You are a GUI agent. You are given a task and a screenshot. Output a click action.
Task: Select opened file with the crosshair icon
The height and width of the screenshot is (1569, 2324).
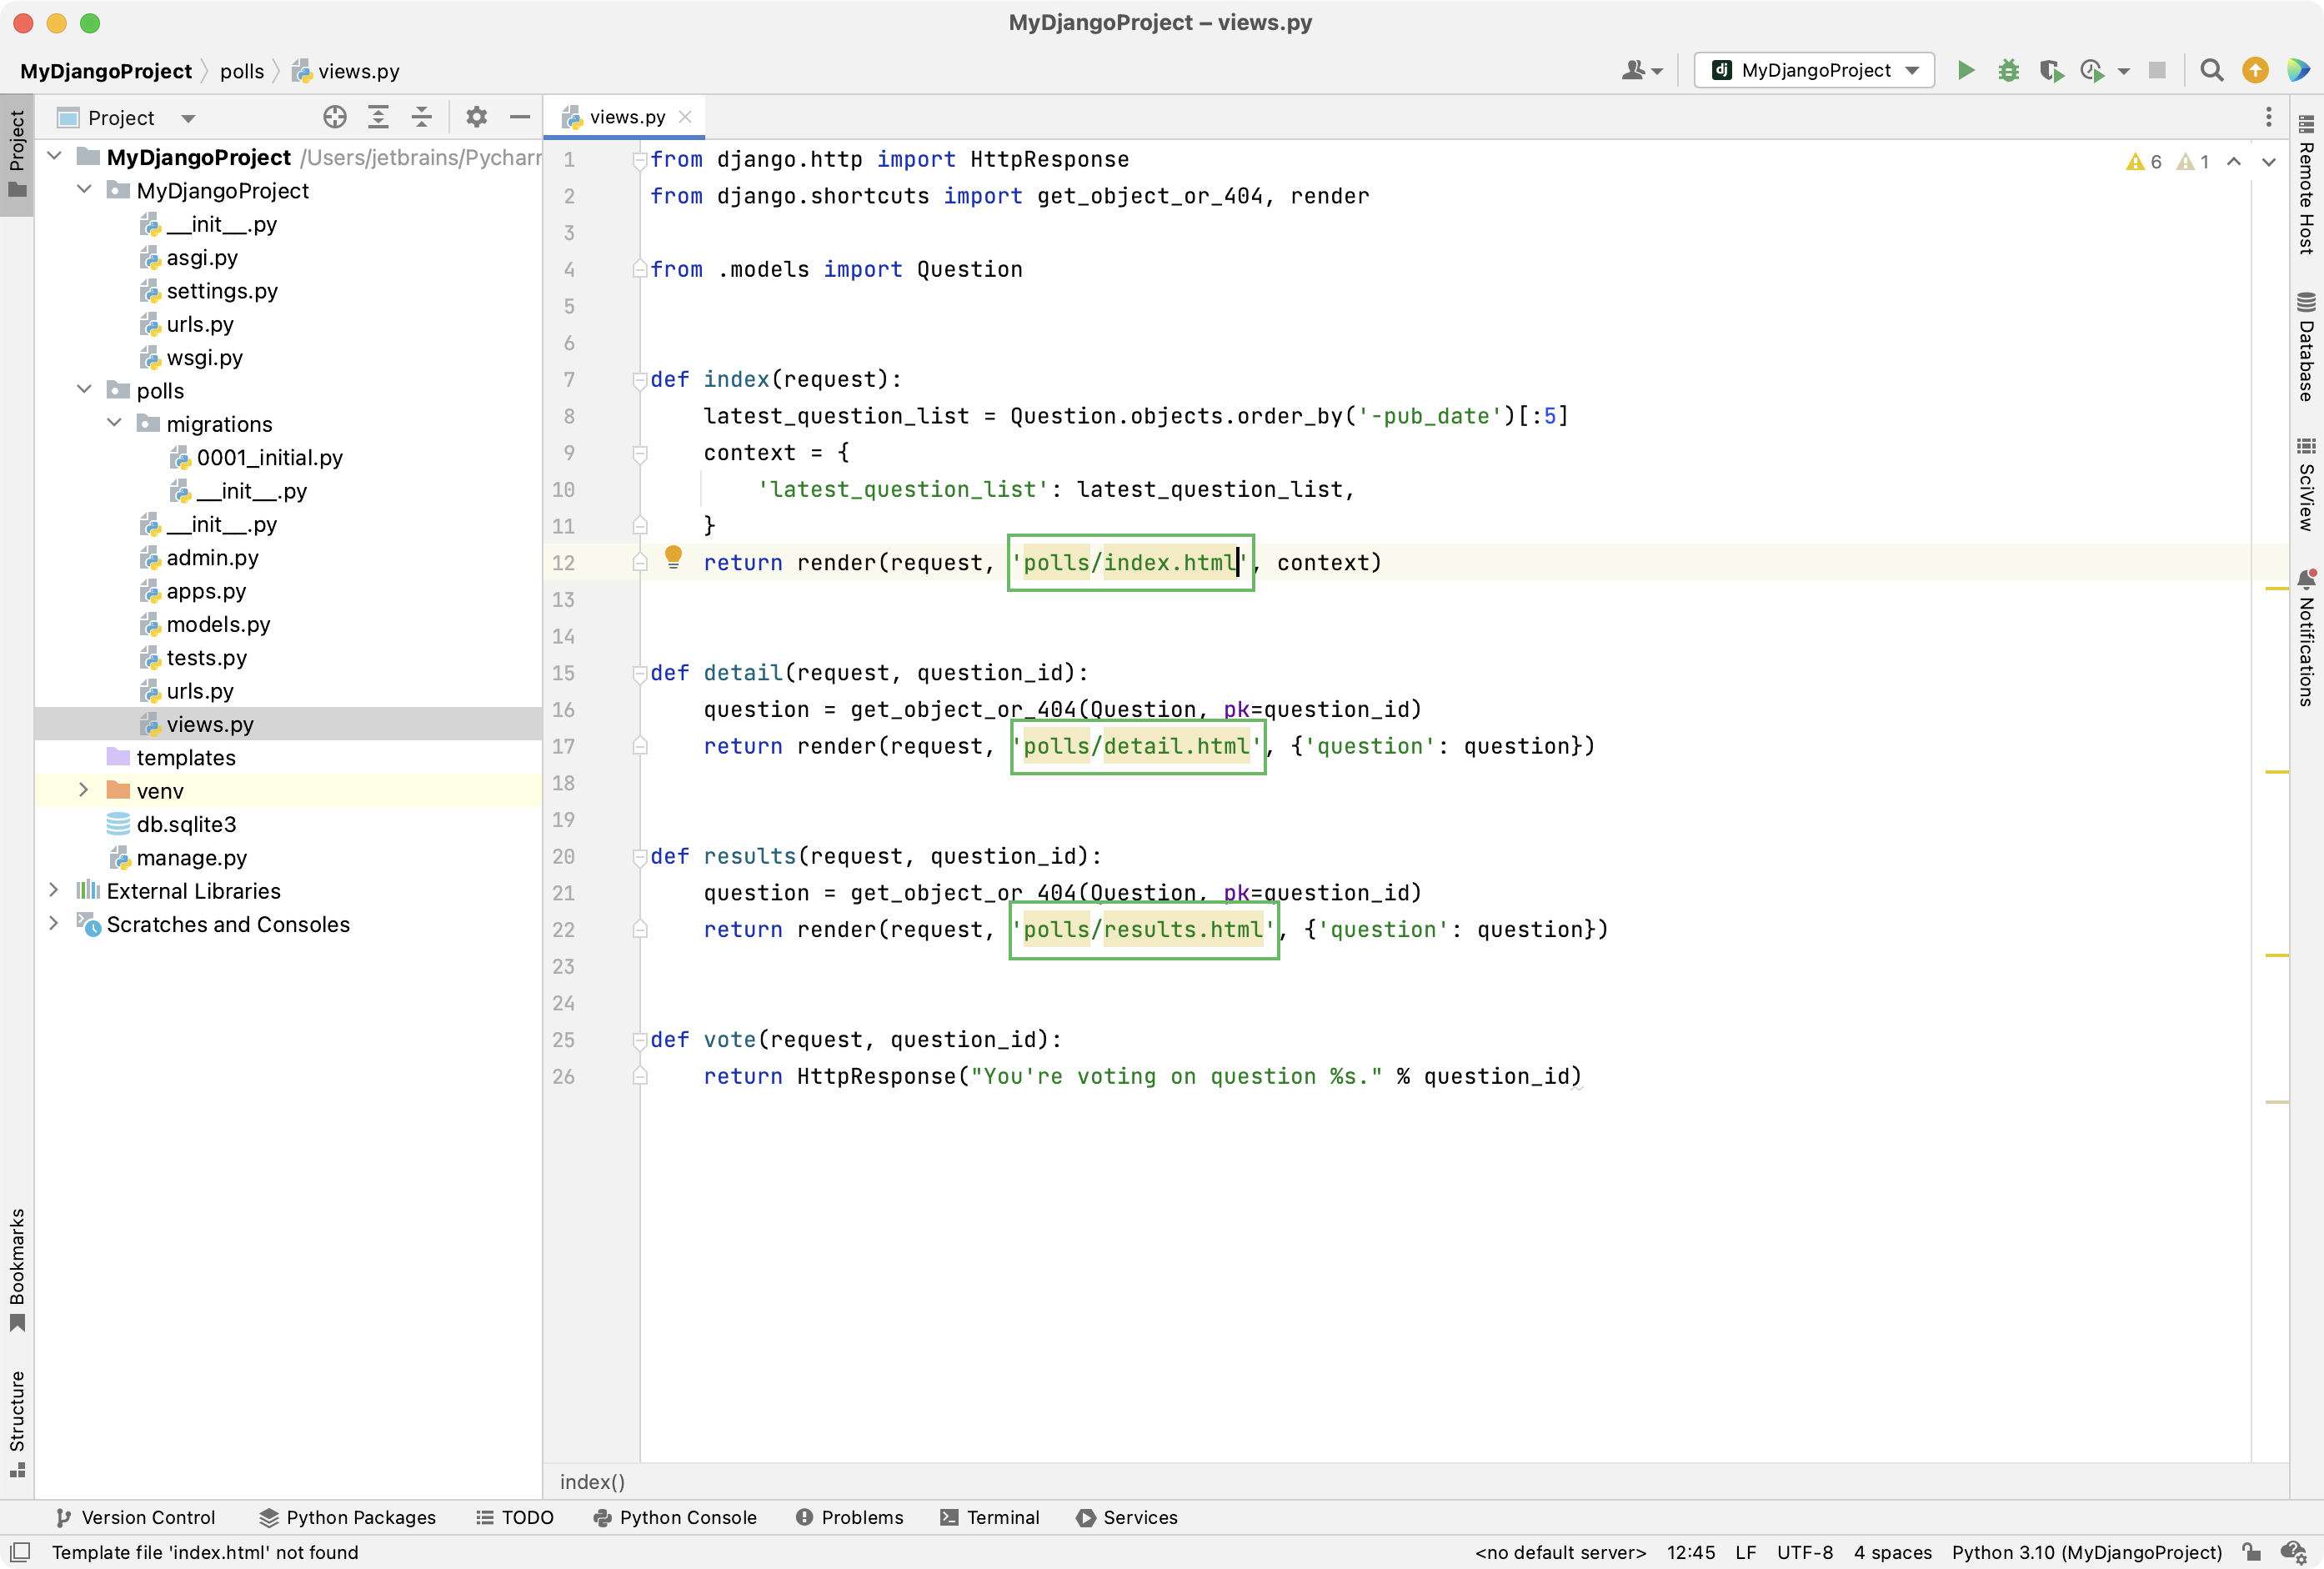point(334,117)
